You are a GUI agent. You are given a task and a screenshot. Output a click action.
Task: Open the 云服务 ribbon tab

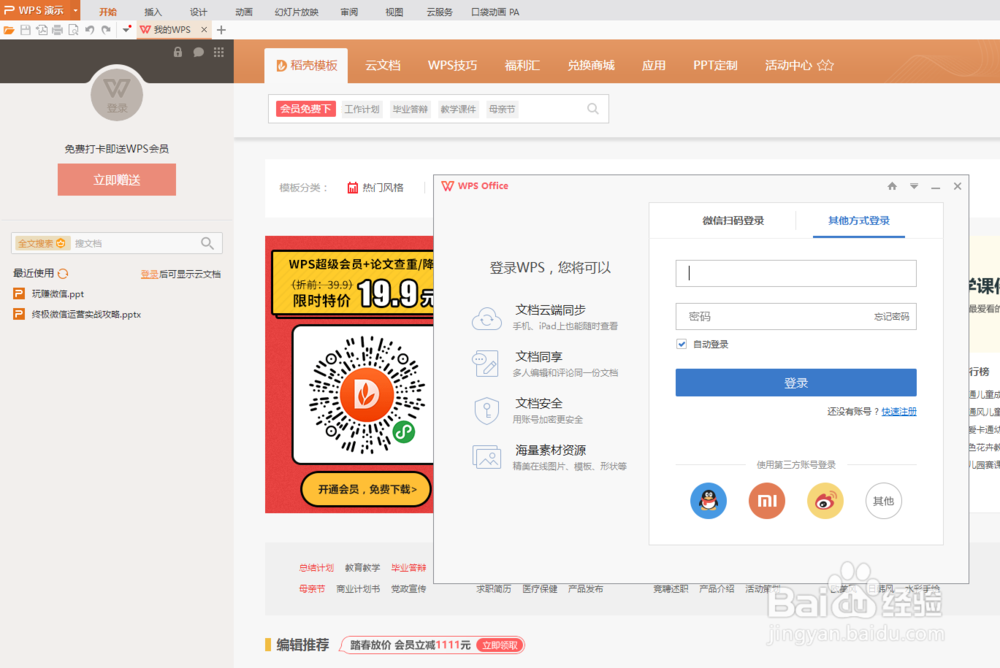pos(439,12)
